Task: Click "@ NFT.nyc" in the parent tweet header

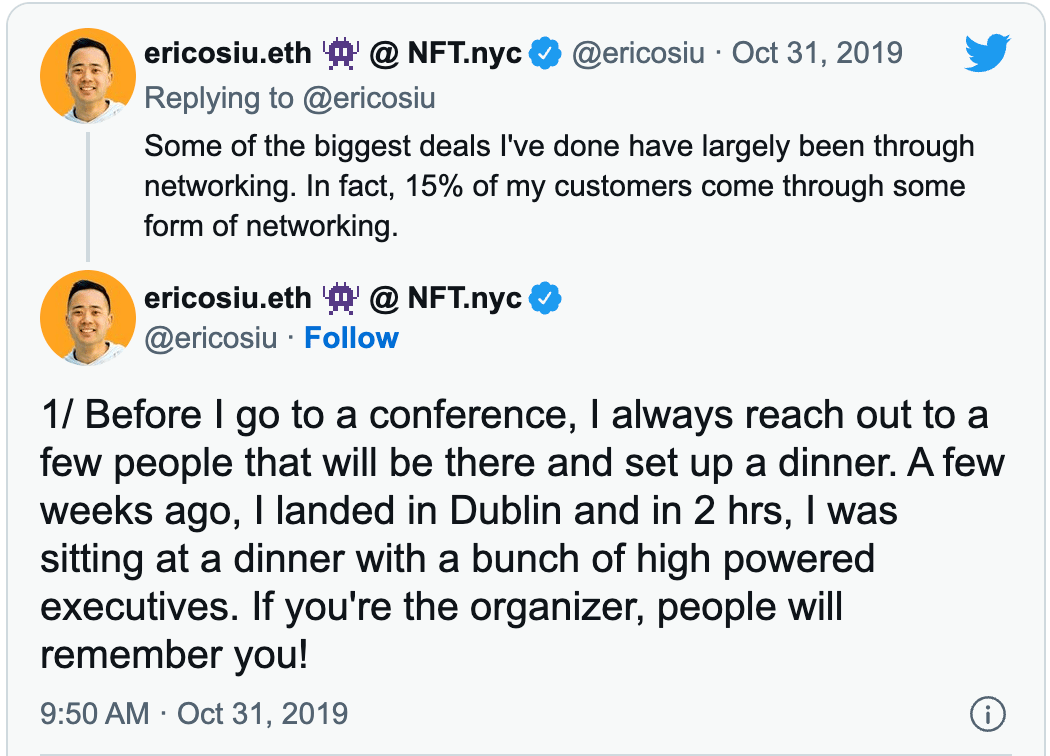Action: (446, 53)
